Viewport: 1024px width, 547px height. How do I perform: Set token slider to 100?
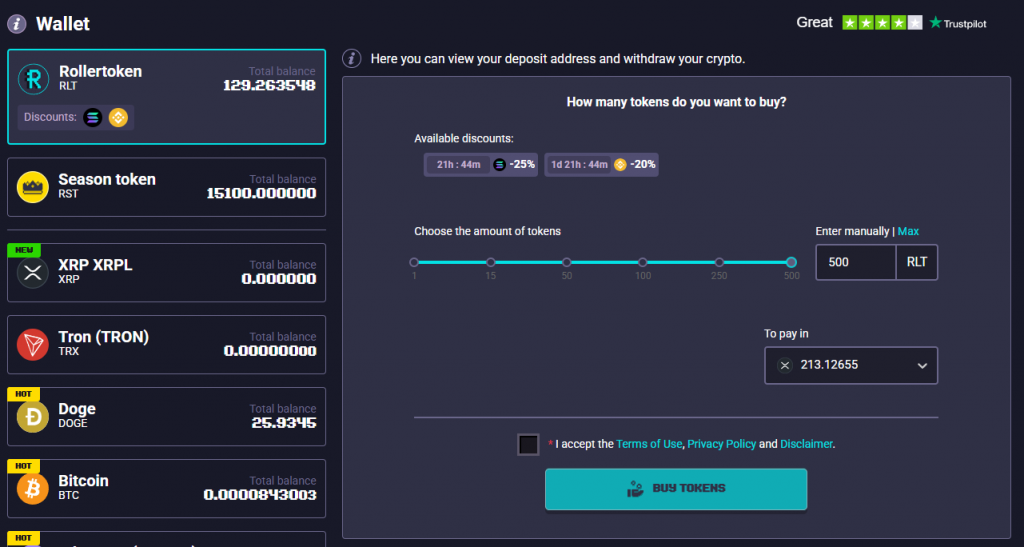coord(643,262)
